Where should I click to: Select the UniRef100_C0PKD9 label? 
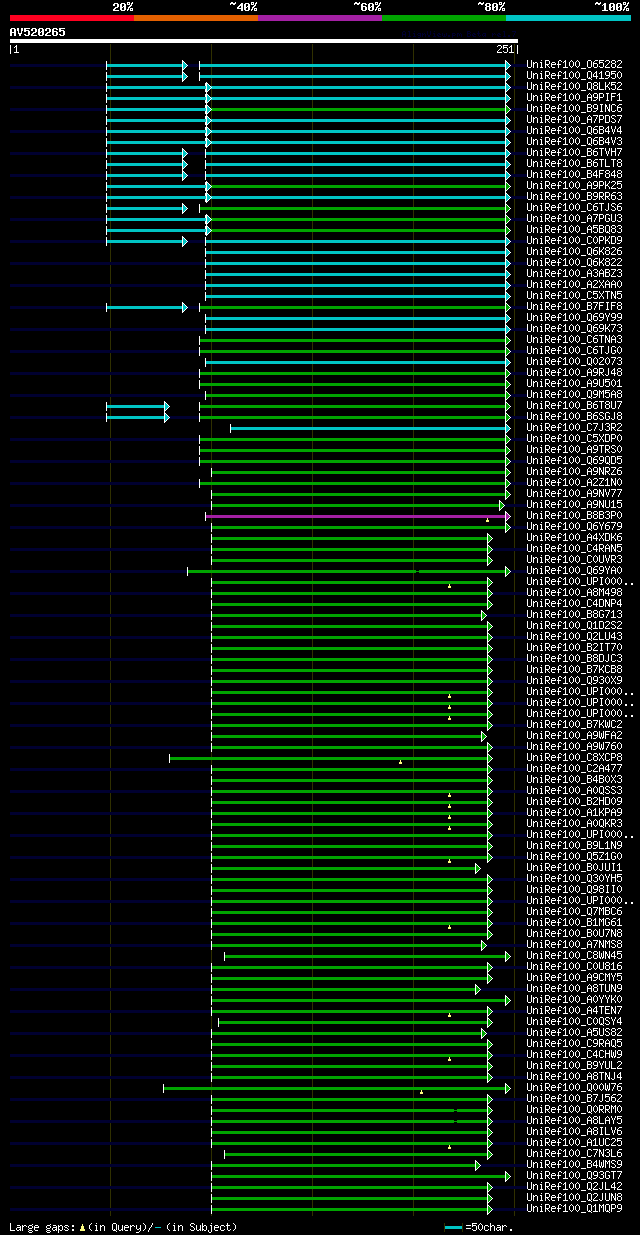click(574, 240)
